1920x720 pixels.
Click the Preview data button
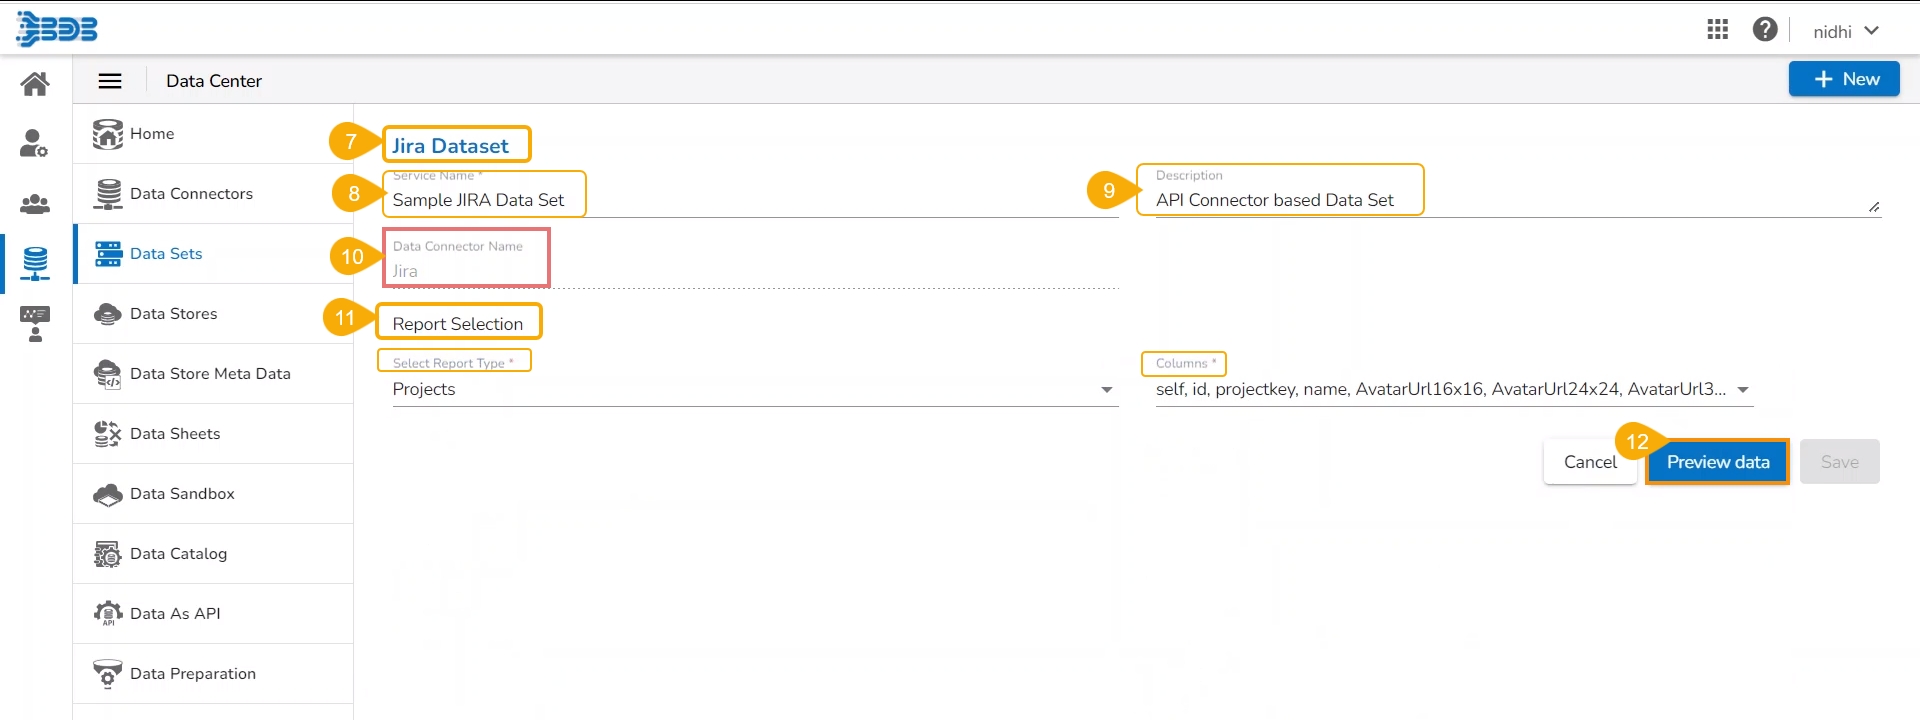coord(1717,462)
